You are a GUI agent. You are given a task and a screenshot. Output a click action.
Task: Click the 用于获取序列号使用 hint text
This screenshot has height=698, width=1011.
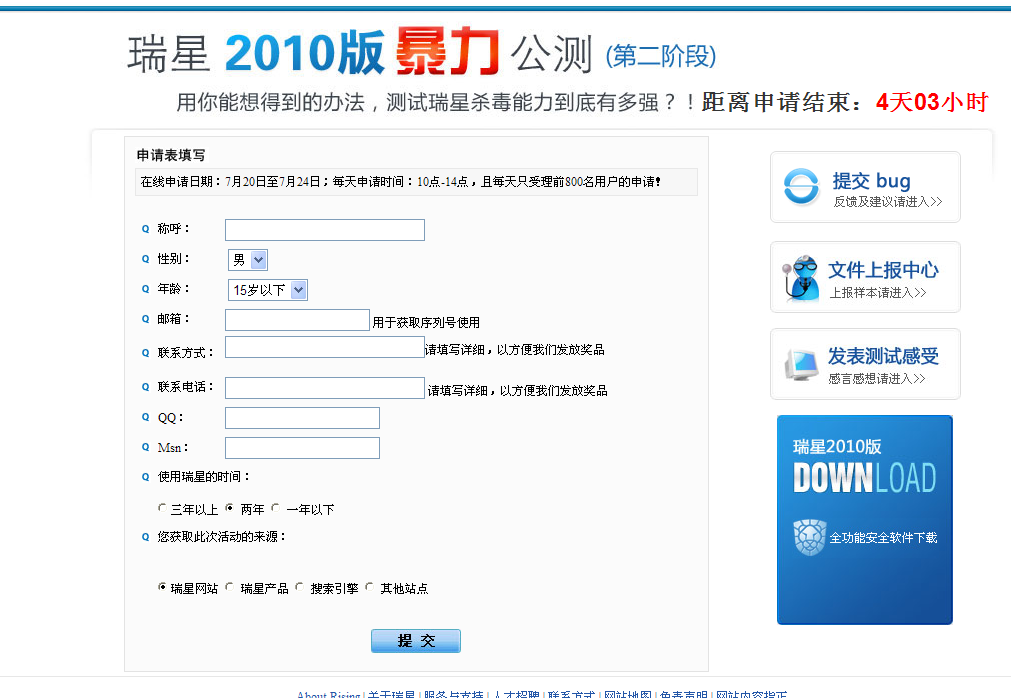pos(426,322)
